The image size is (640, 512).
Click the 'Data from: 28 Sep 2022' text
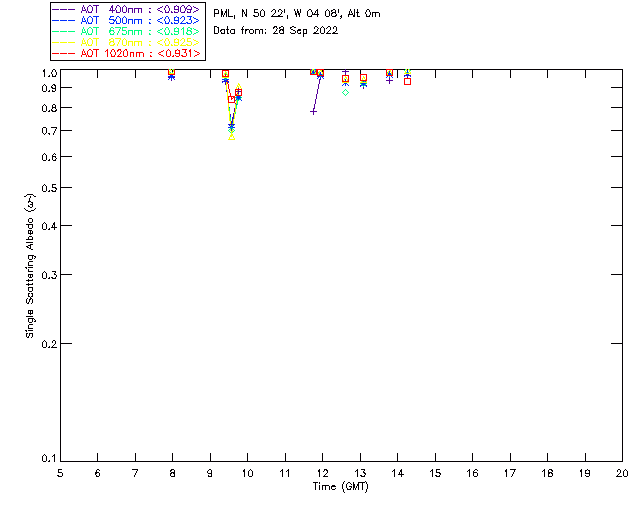[276, 31]
